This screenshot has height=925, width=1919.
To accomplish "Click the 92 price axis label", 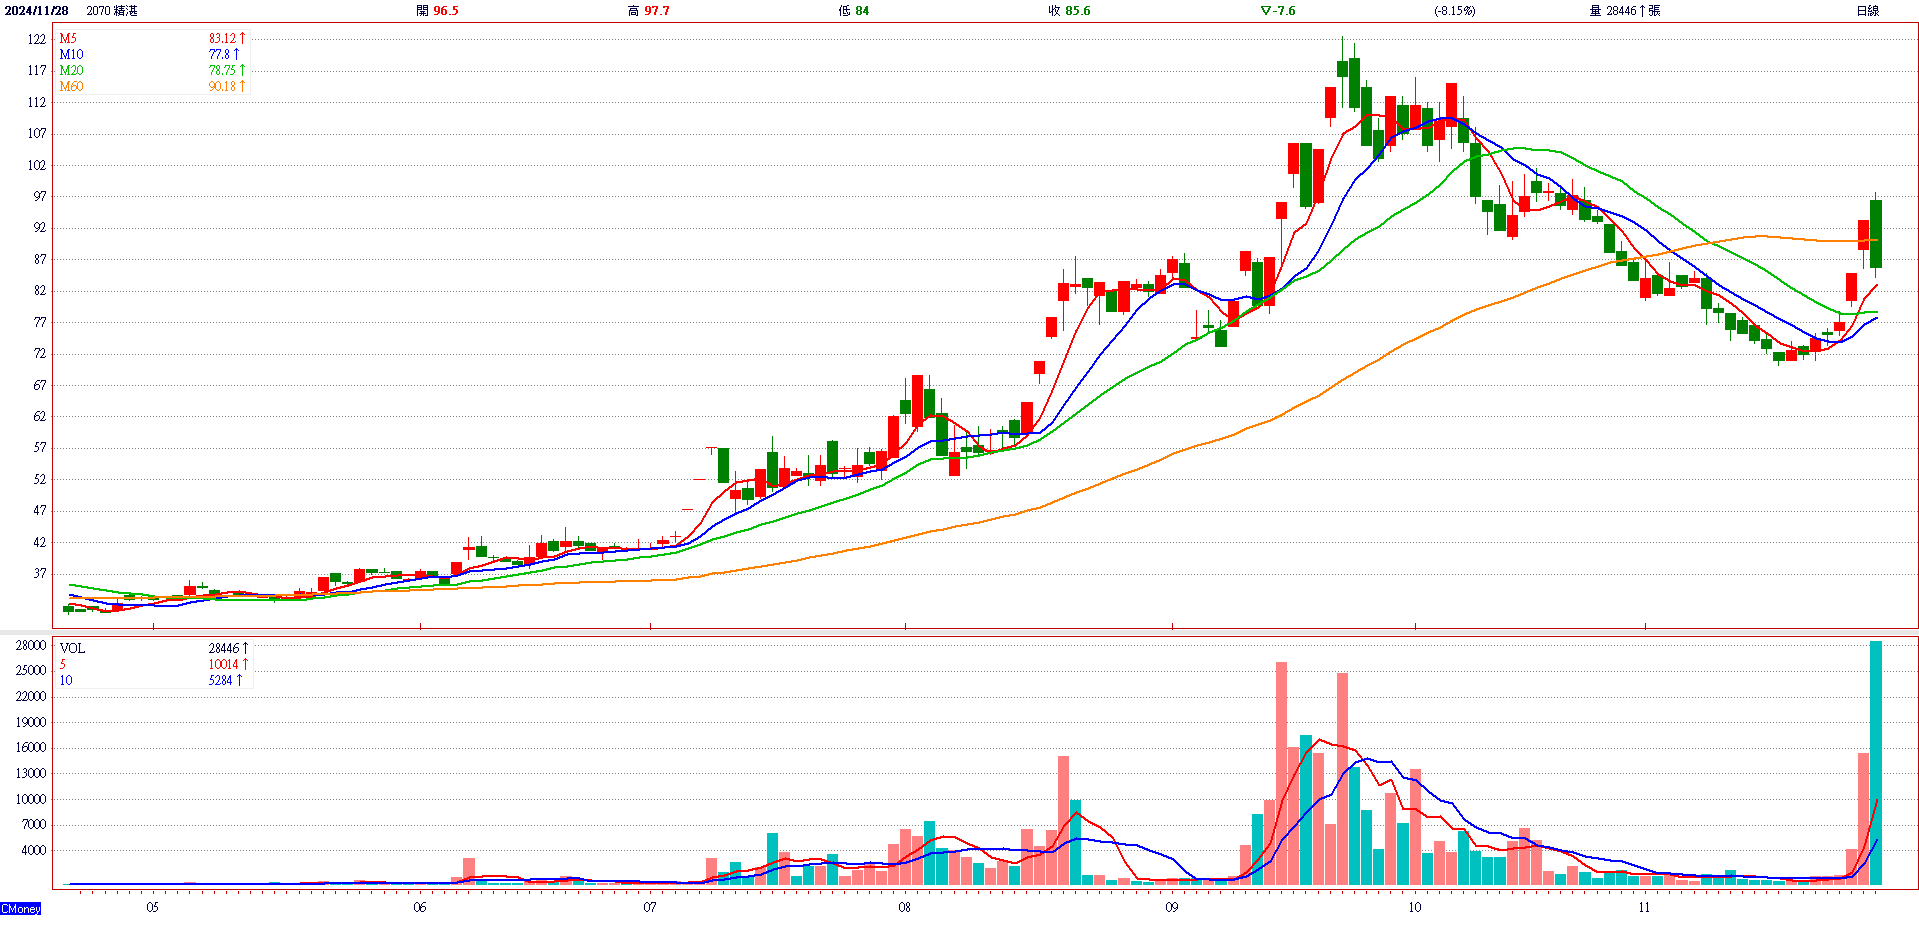I will (x=40, y=228).
